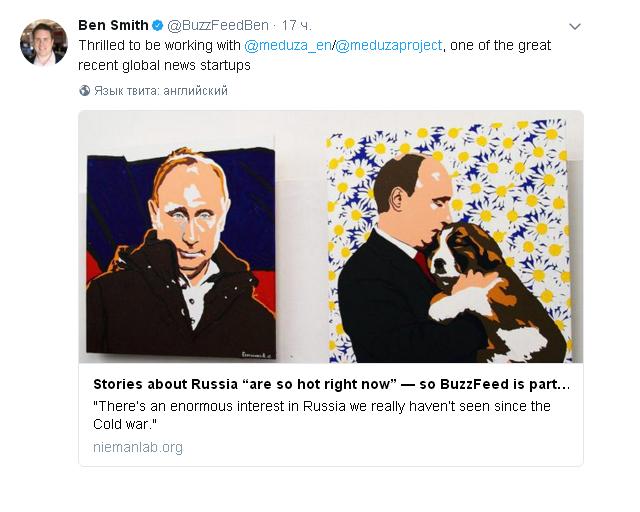Open the tweet options chevron menu
The width and height of the screenshot is (640, 512).
[575, 25]
